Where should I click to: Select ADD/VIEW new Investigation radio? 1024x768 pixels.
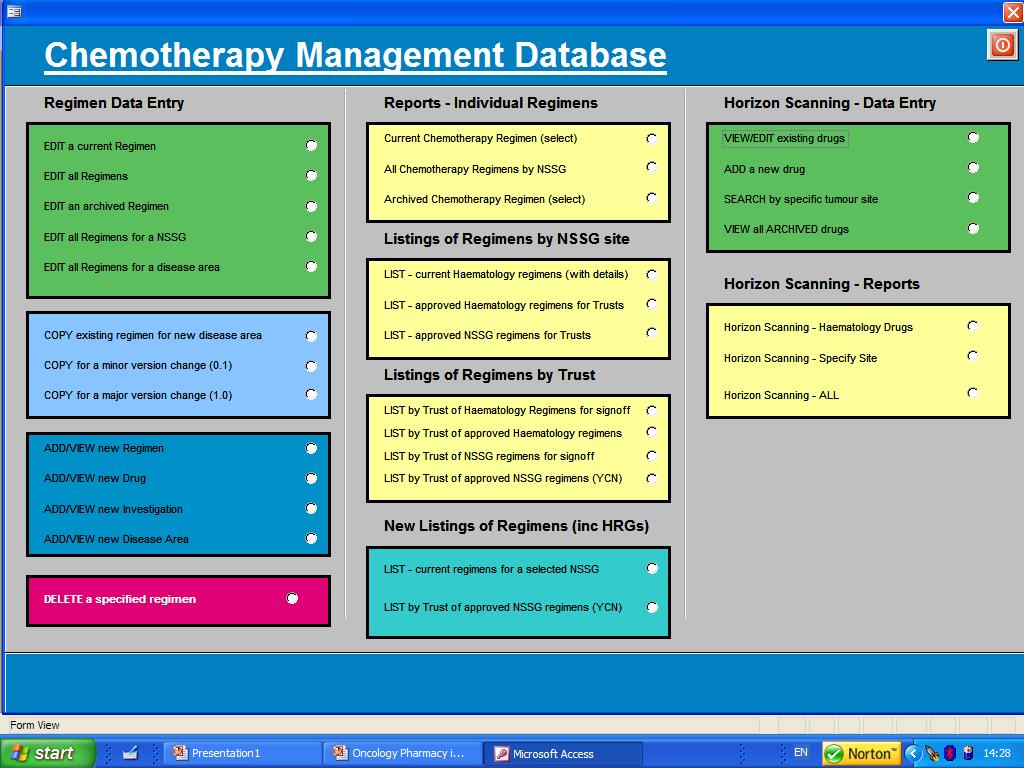(x=312, y=508)
